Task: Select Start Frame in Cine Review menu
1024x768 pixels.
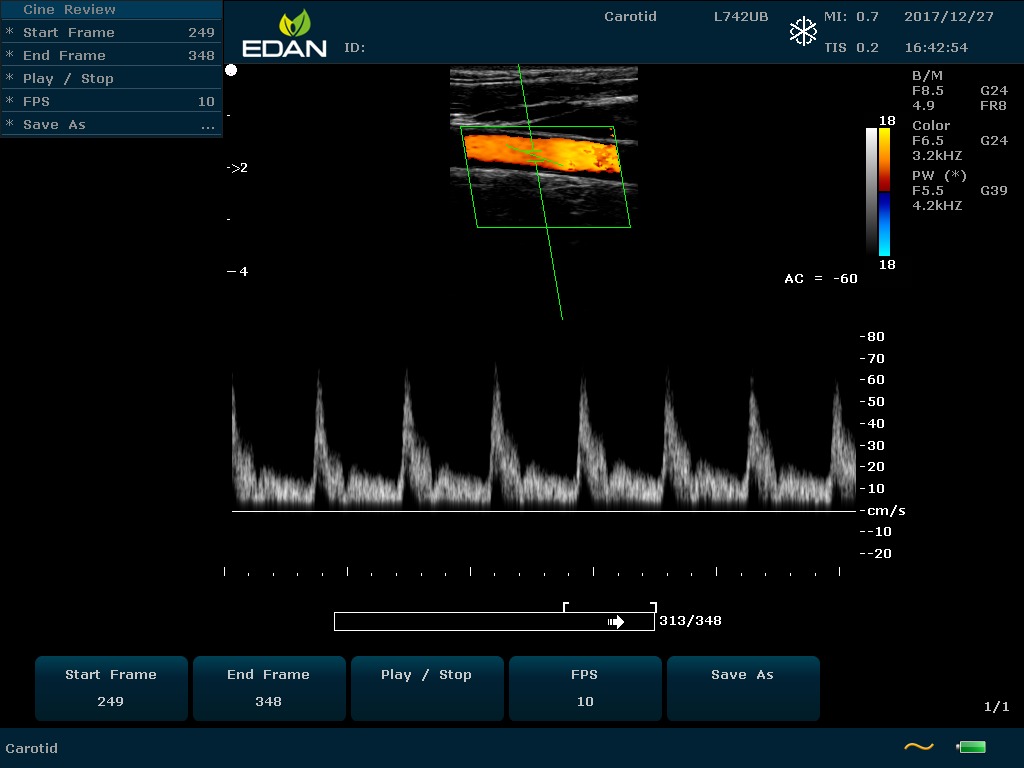Action: coord(110,33)
